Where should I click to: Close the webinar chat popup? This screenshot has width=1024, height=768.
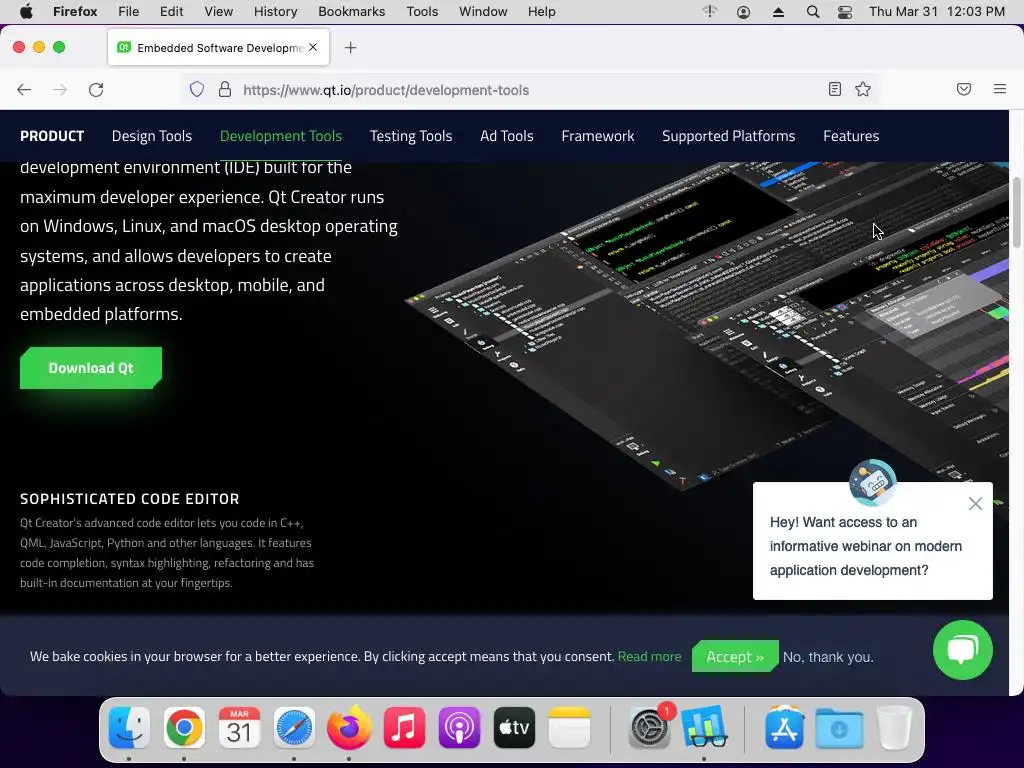click(x=975, y=504)
